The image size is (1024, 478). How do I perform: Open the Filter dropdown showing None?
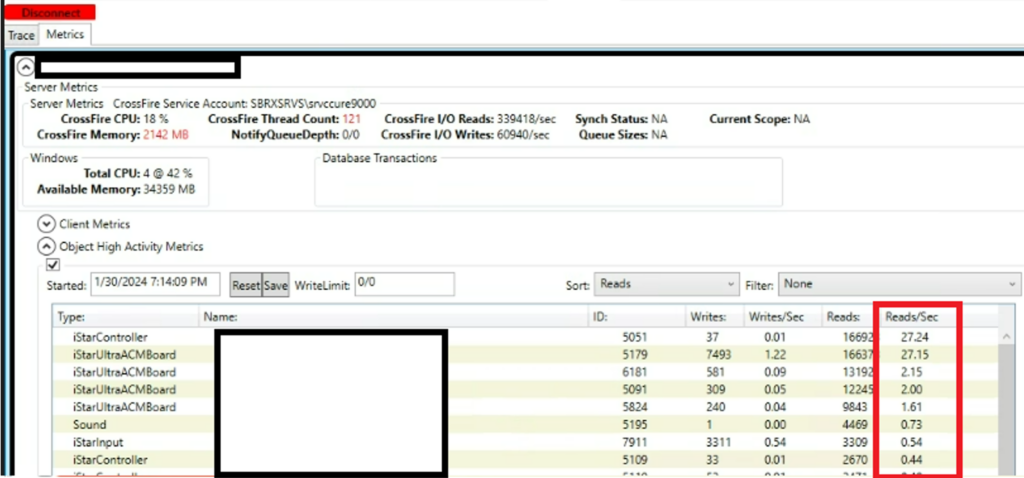tap(898, 285)
